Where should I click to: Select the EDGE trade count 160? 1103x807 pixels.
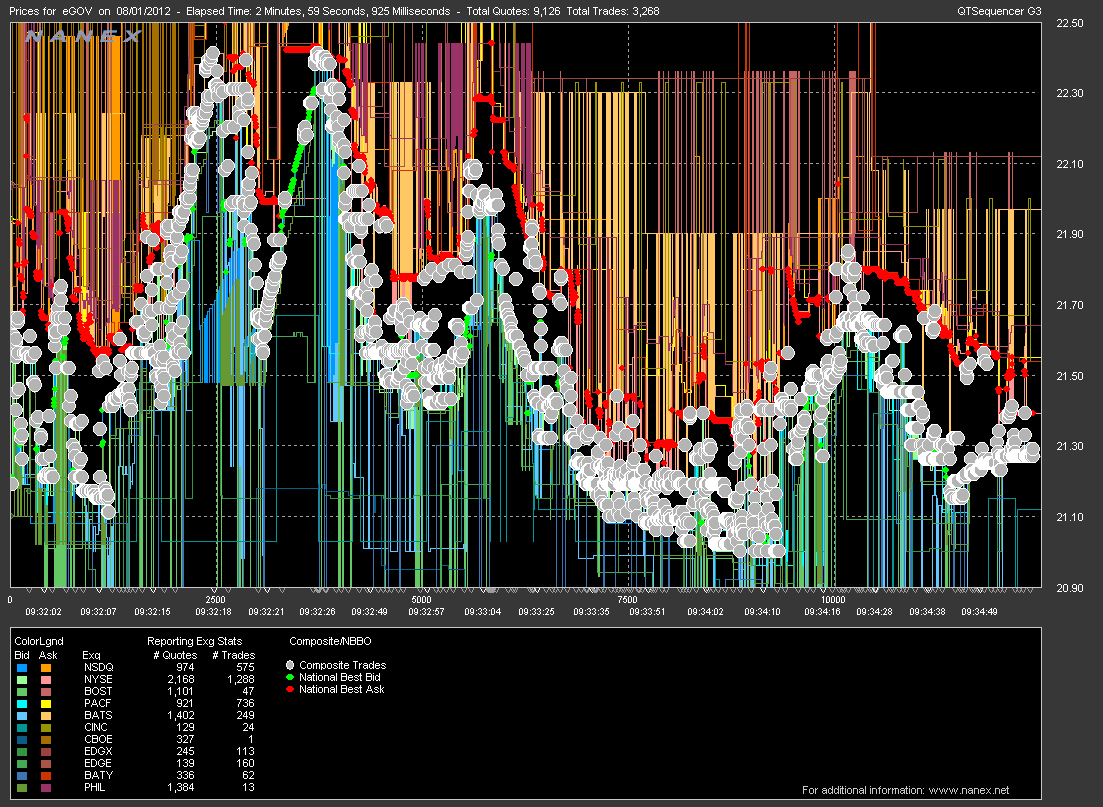click(245, 763)
